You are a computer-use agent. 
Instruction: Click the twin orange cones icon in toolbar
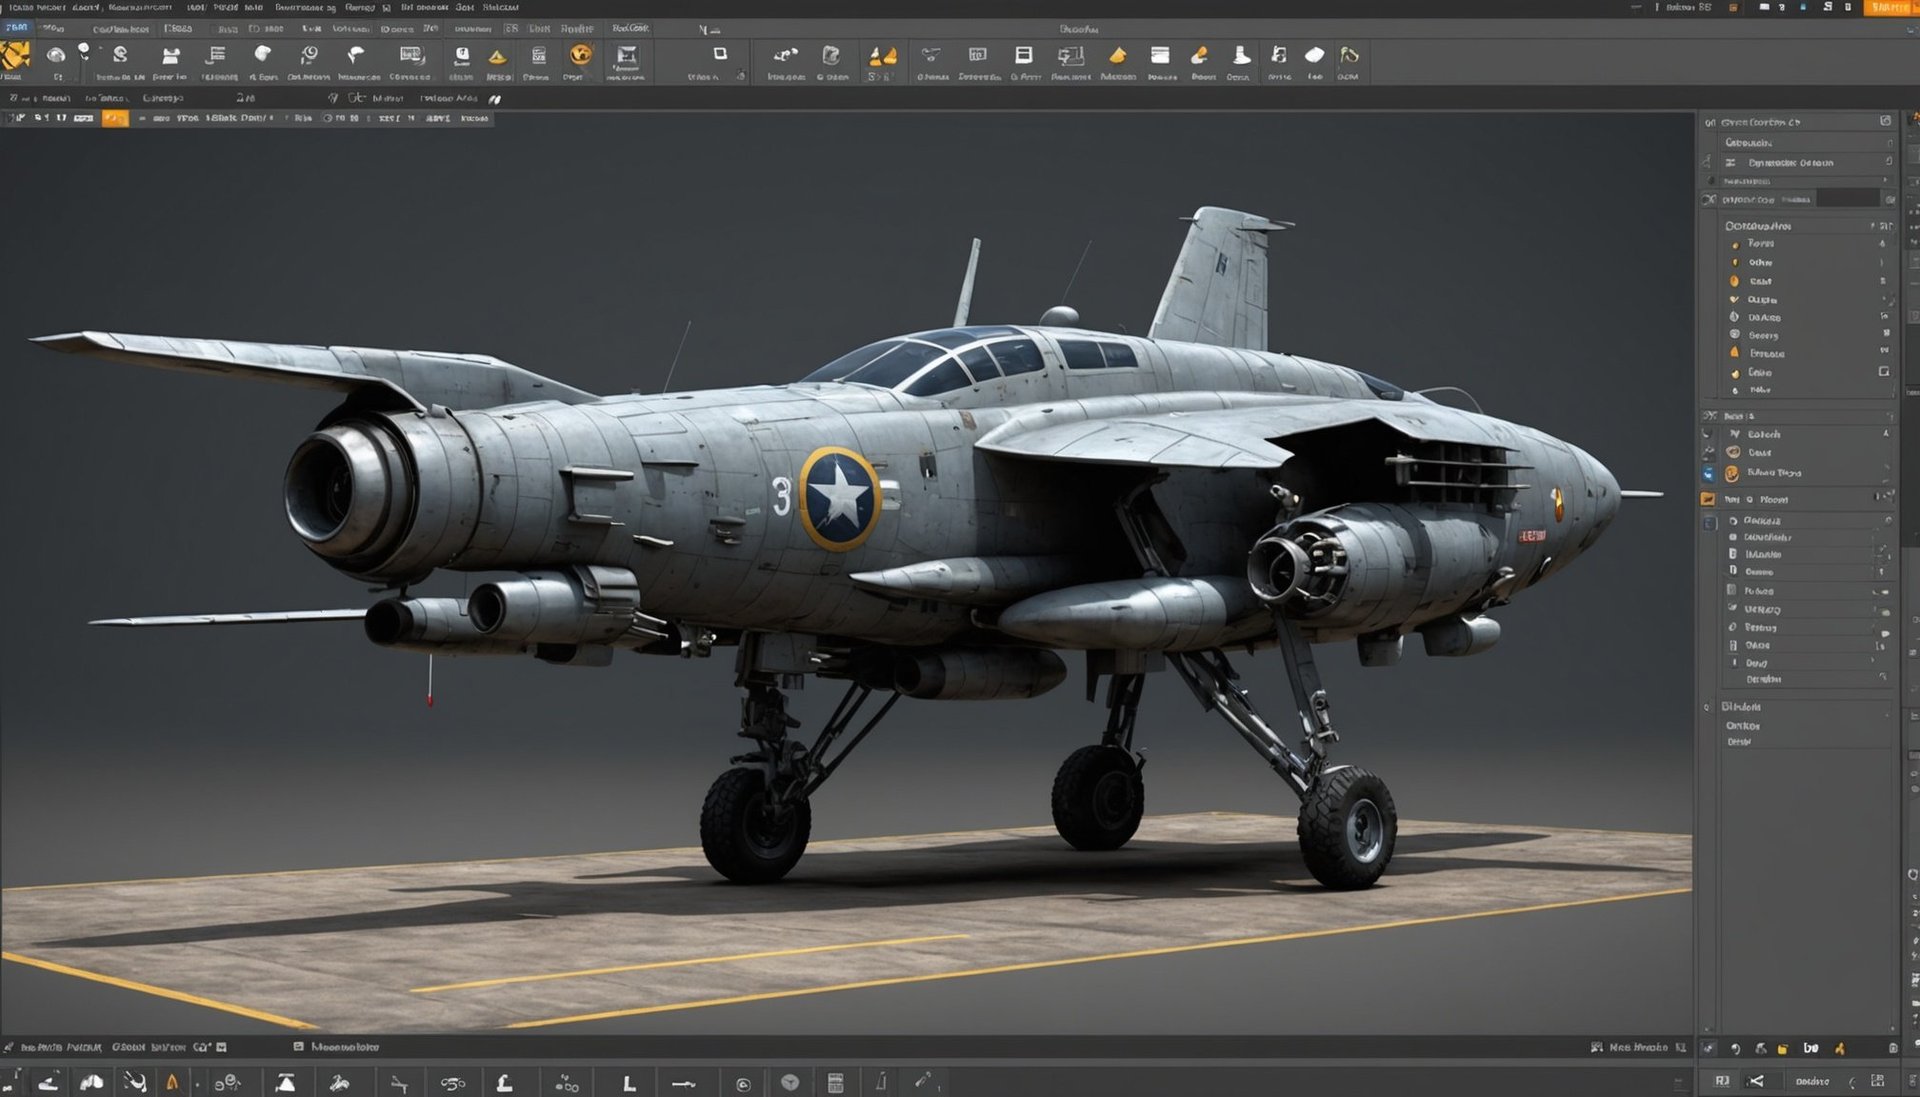click(x=882, y=56)
